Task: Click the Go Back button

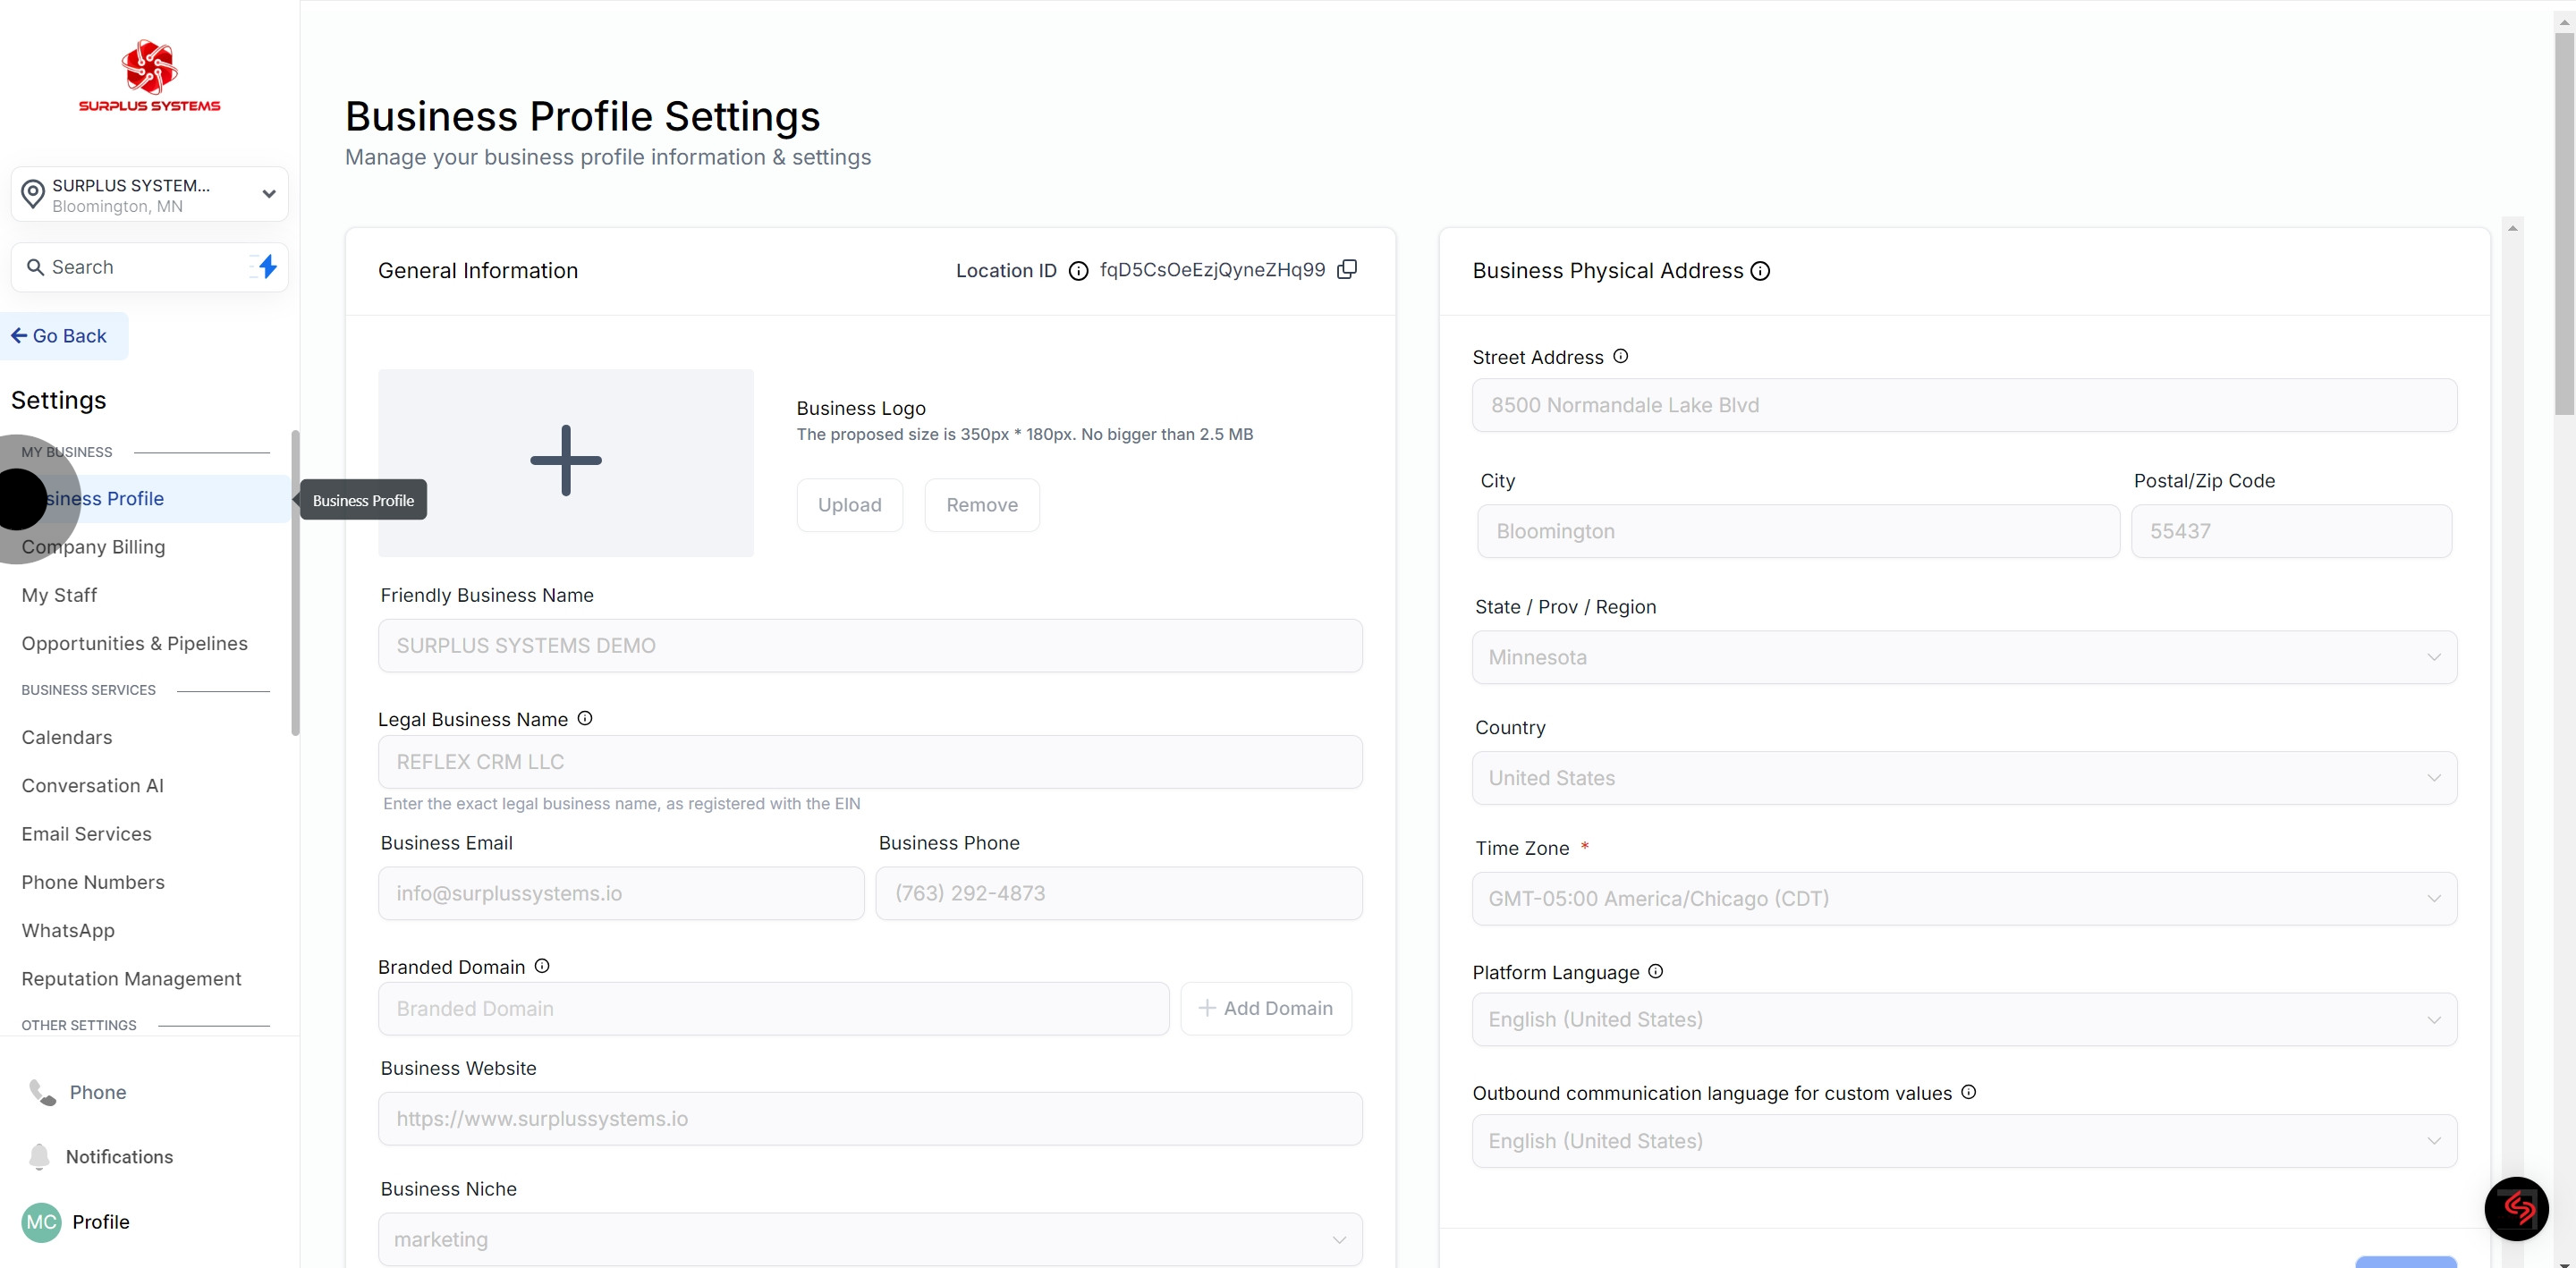Action: 64,336
